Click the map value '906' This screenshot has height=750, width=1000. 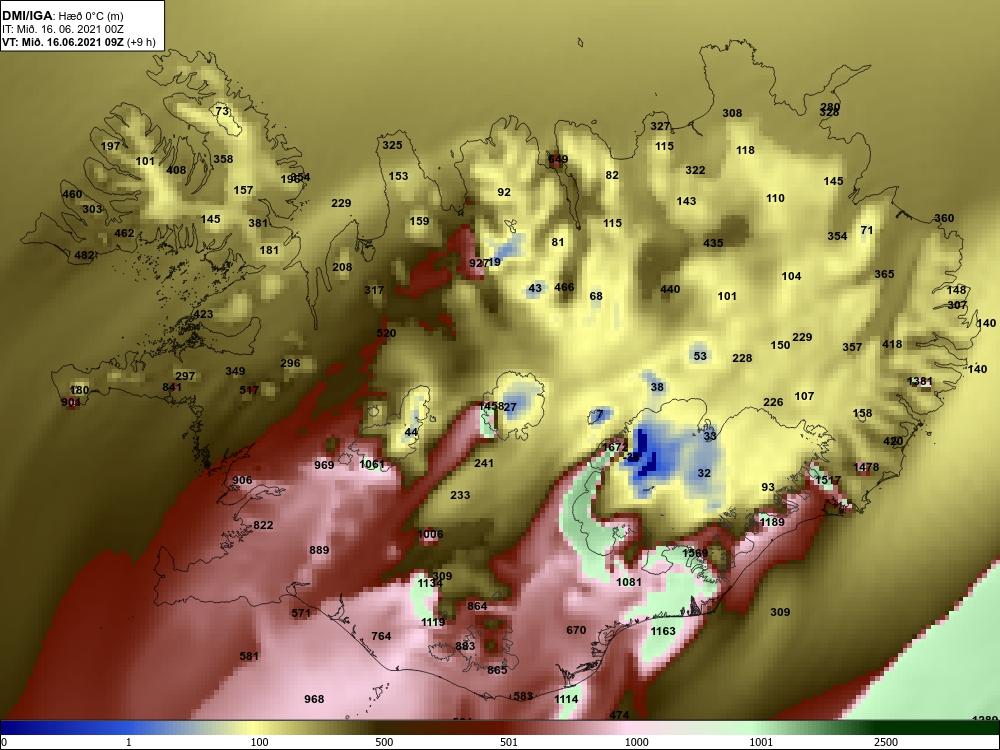[242, 480]
